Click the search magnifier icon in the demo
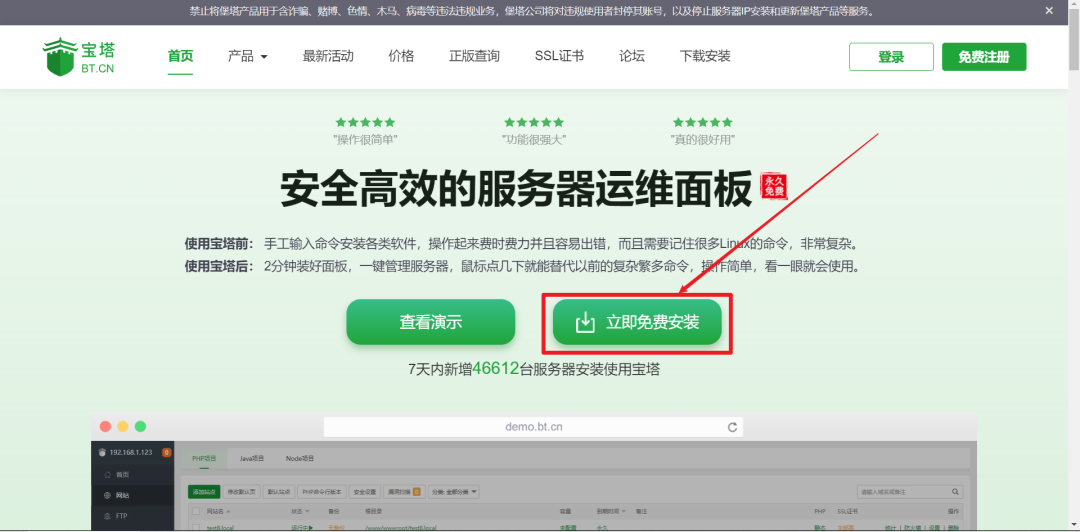This screenshot has width=1080, height=532. click(956, 492)
